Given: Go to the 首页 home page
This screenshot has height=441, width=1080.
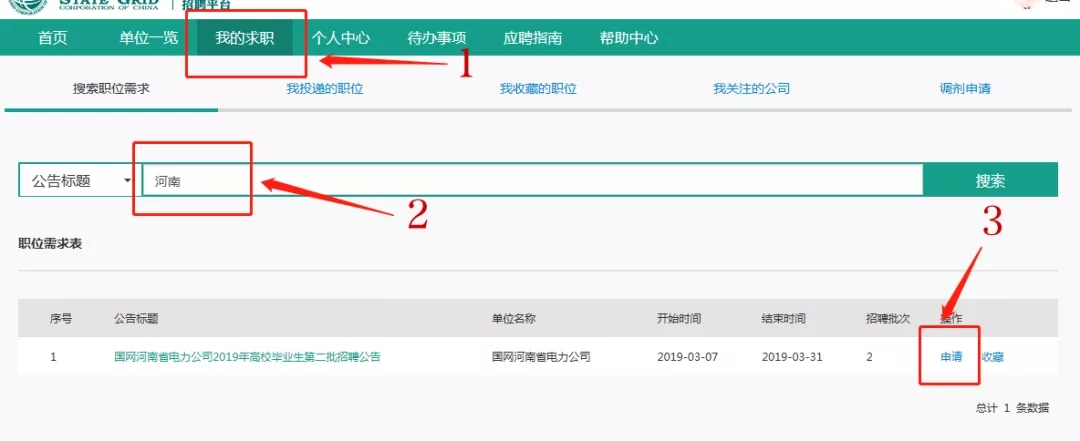Looking at the screenshot, I should click(x=53, y=38).
